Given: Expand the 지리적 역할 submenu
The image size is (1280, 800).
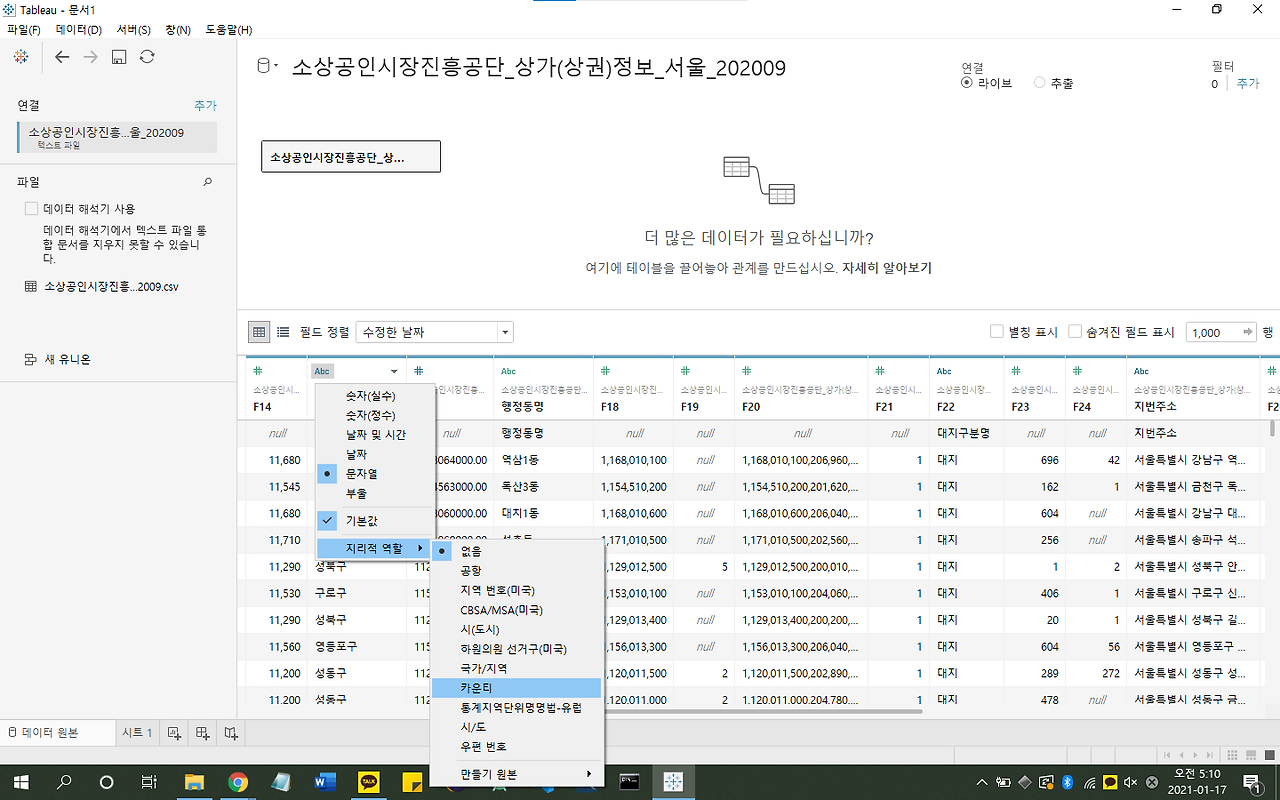Looking at the screenshot, I should pos(375,549).
